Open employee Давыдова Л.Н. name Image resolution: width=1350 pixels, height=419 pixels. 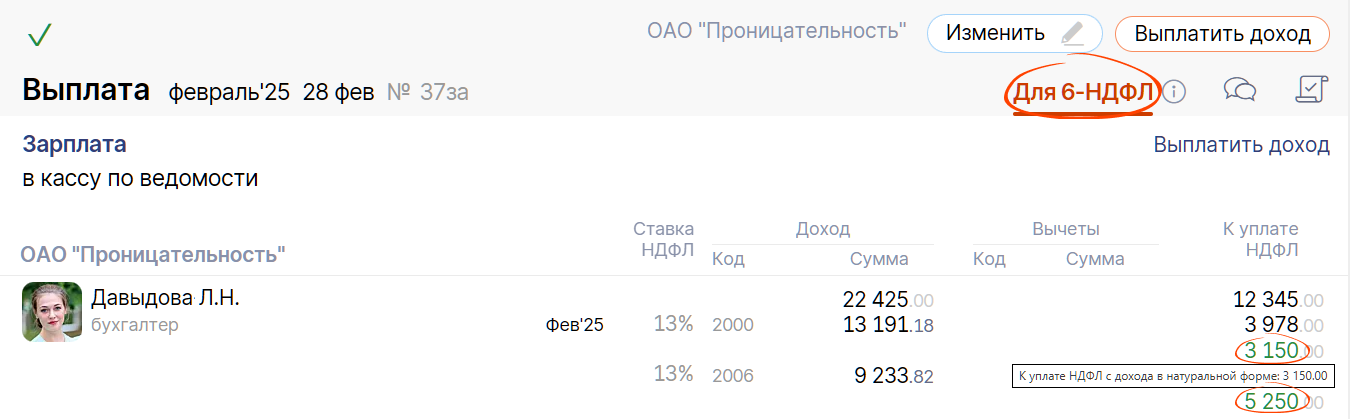click(x=165, y=298)
